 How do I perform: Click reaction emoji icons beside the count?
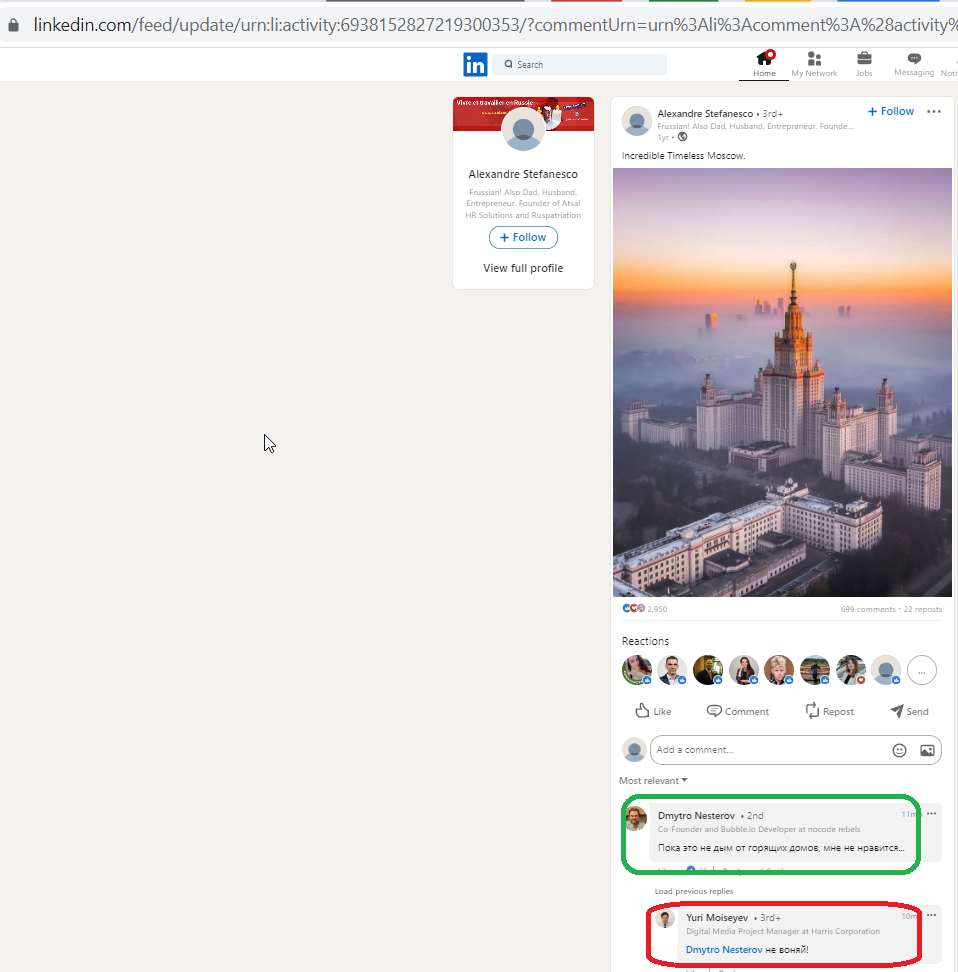click(x=634, y=609)
